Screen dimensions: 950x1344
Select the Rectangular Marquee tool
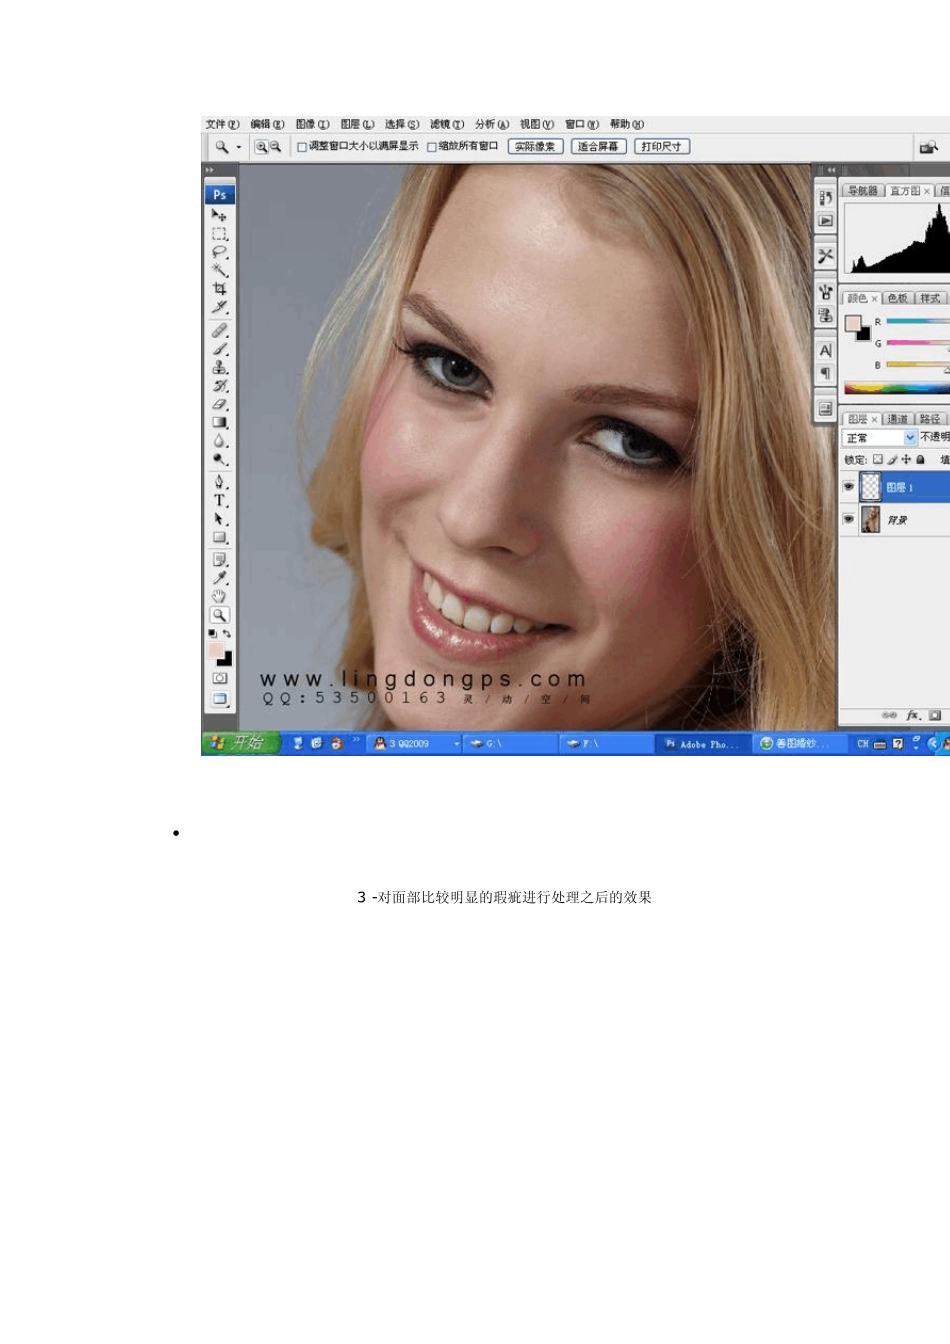coord(219,234)
